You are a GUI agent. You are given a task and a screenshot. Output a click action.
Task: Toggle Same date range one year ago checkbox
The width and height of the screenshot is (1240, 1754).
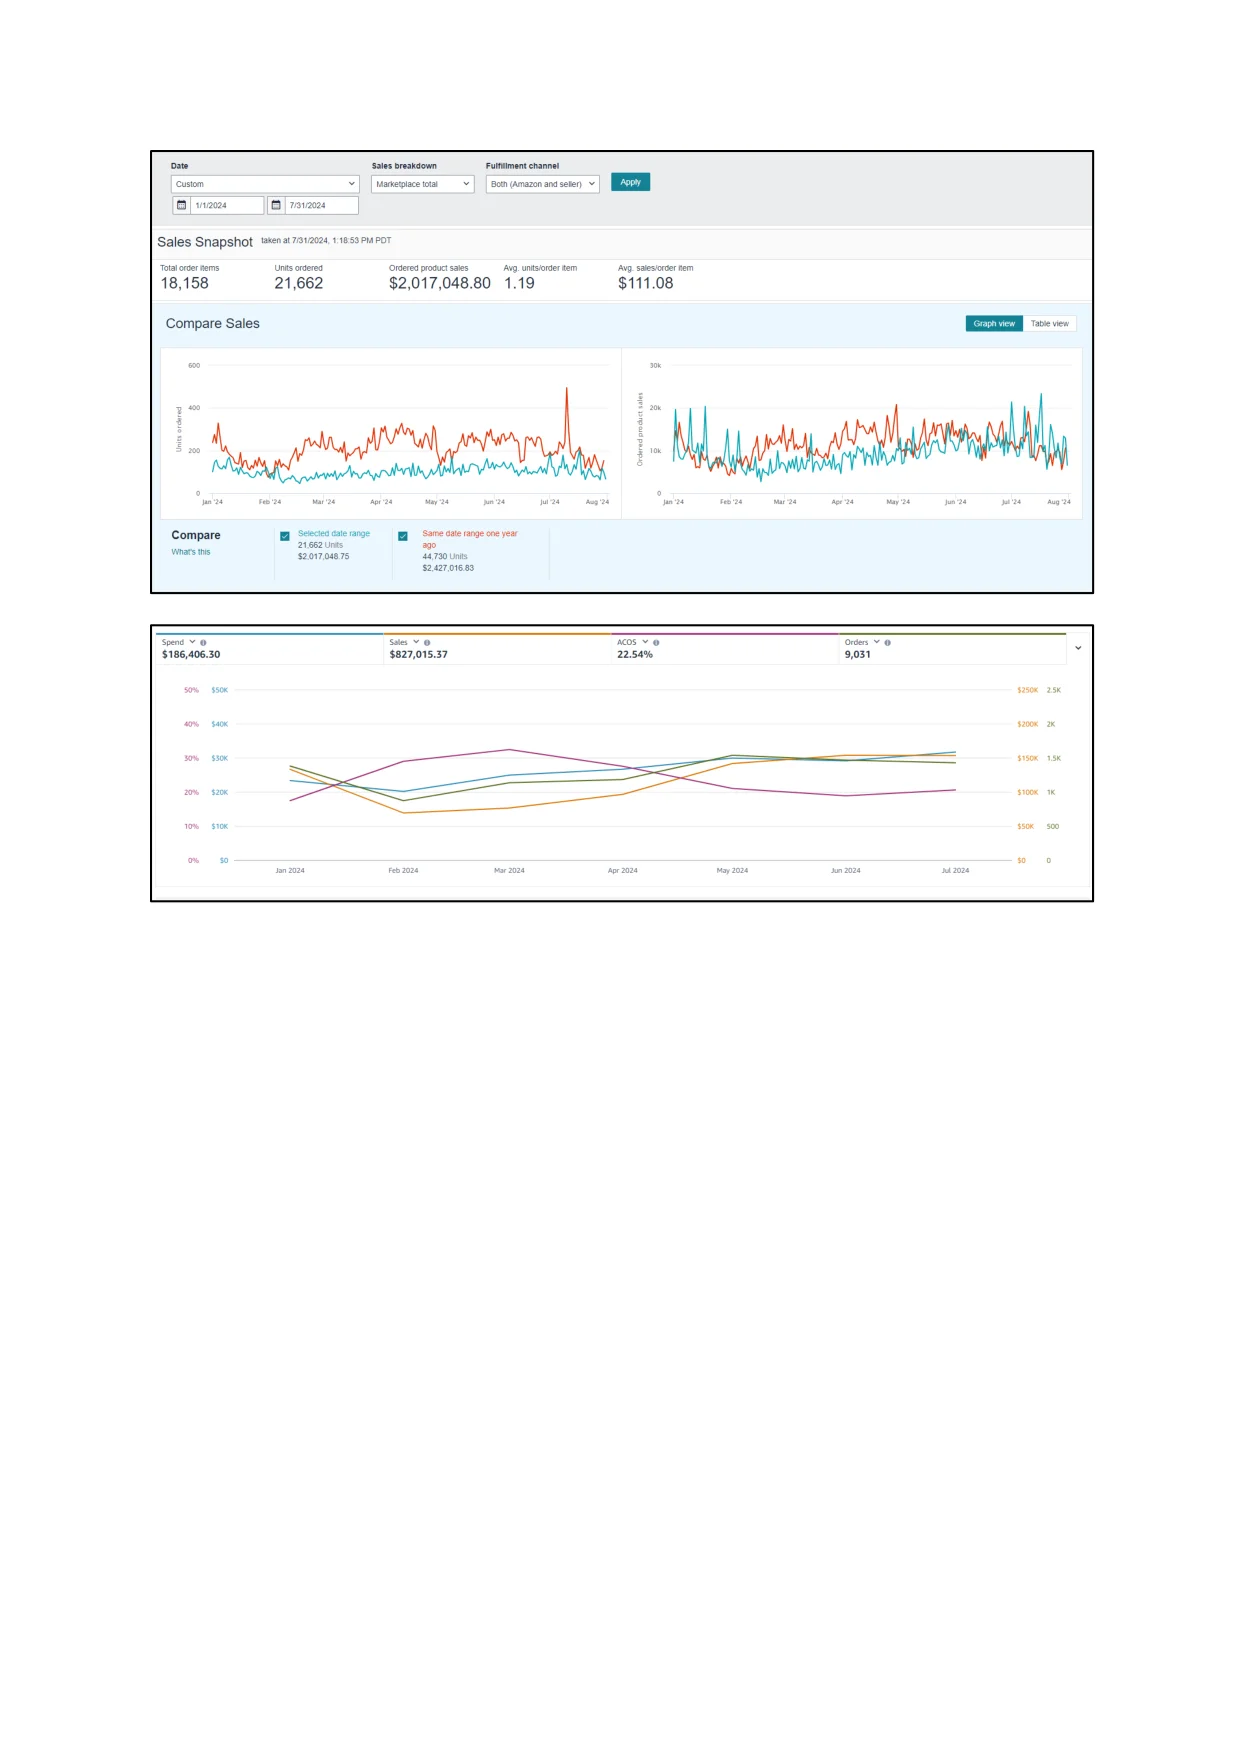click(403, 536)
